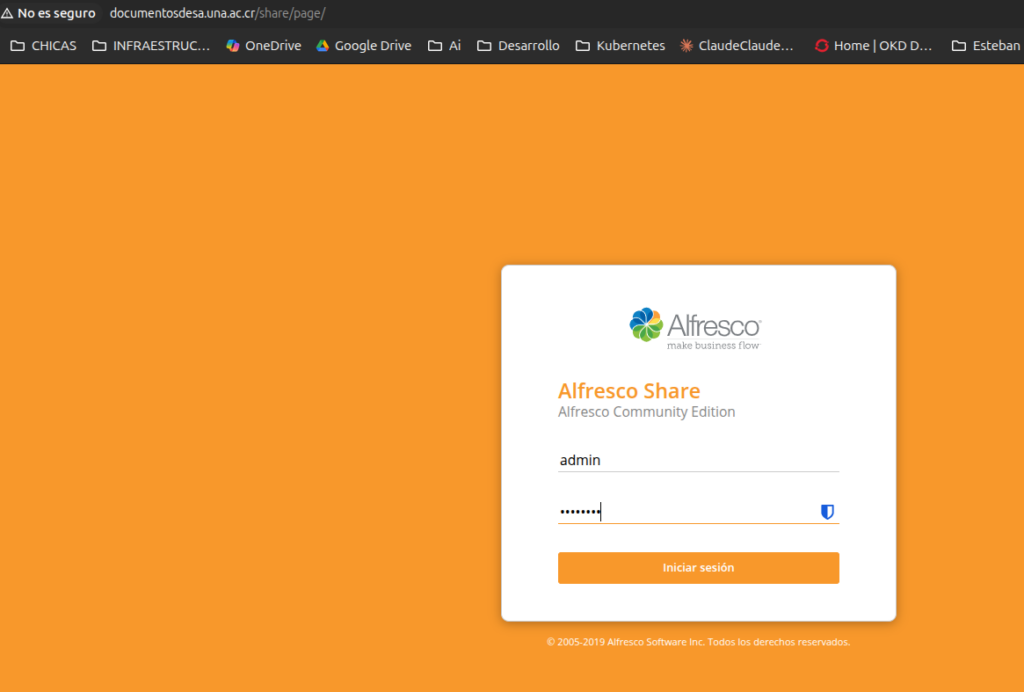Open the Esteban bookmark folder
Viewport: 1024px width, 692px height.
(x=986, y=45)
